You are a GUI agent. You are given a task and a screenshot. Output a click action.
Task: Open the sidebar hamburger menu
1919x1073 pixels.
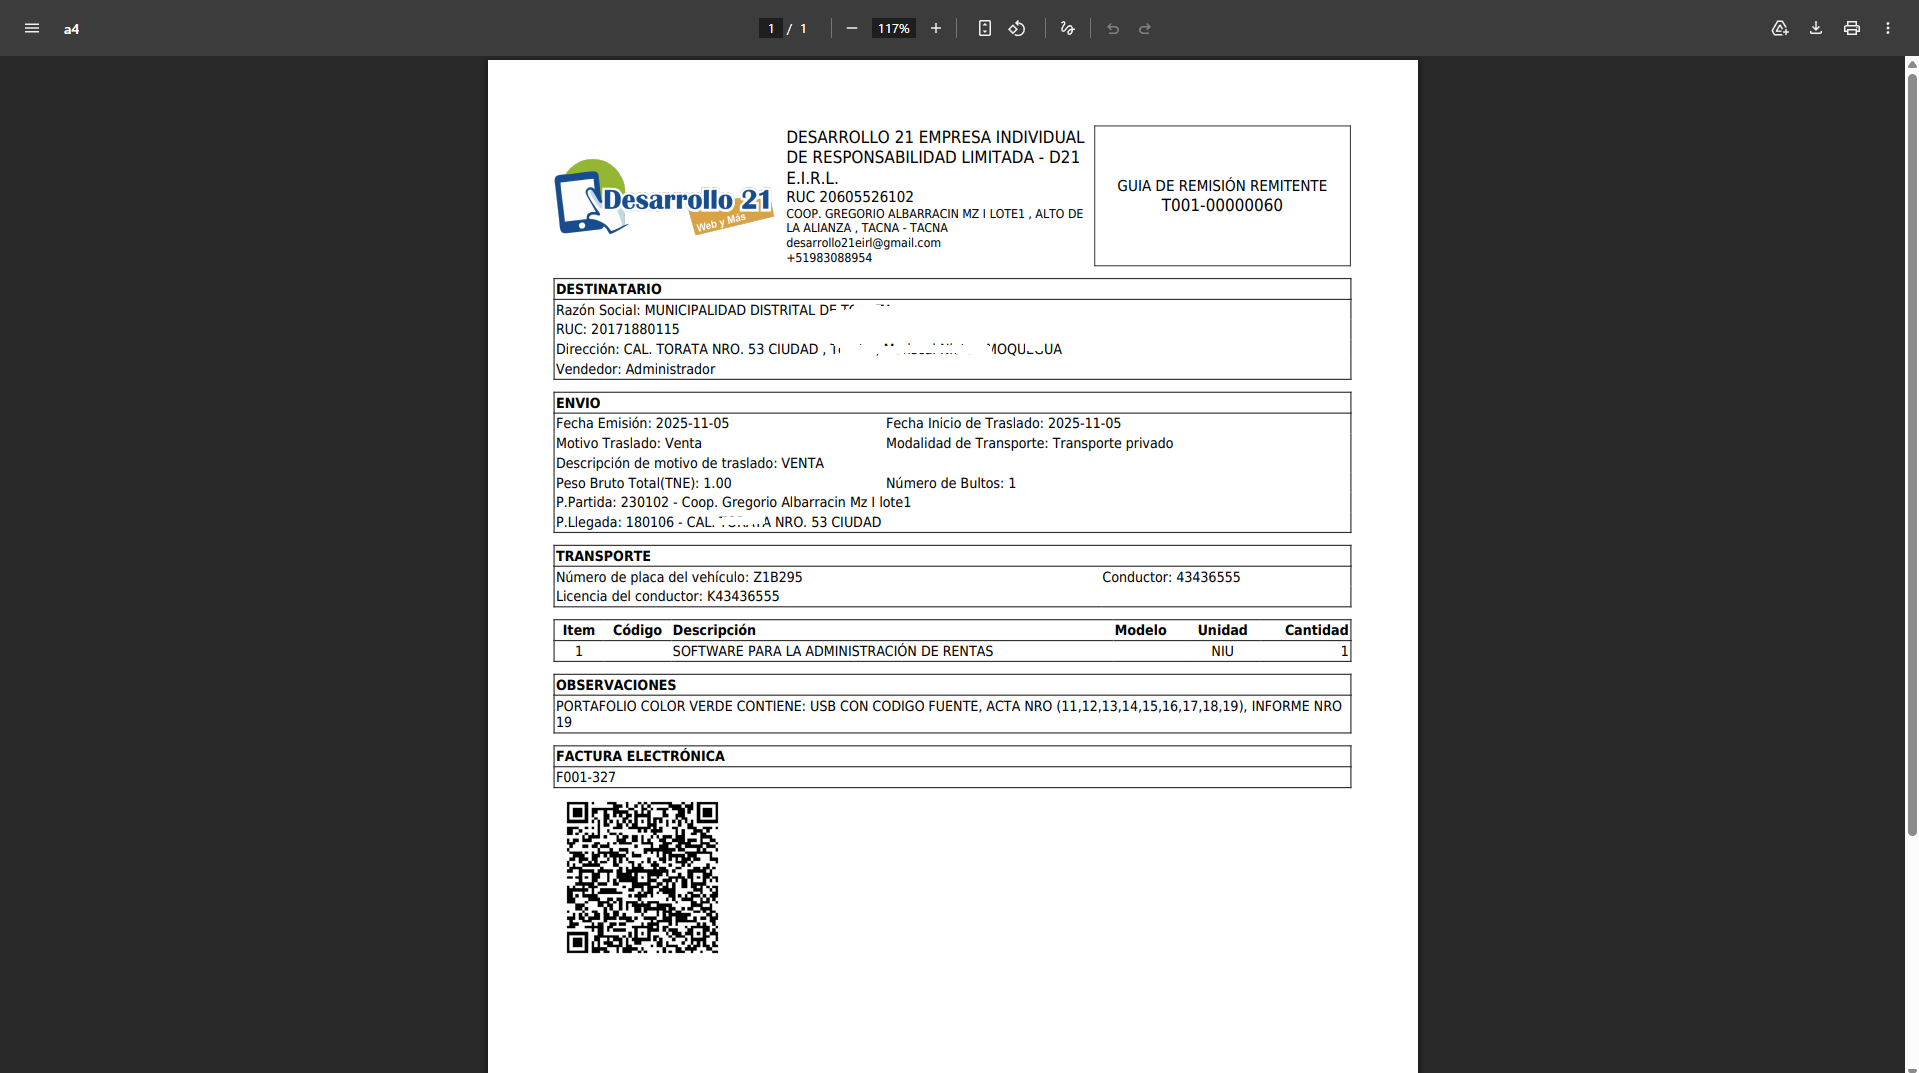click(32, 28)
